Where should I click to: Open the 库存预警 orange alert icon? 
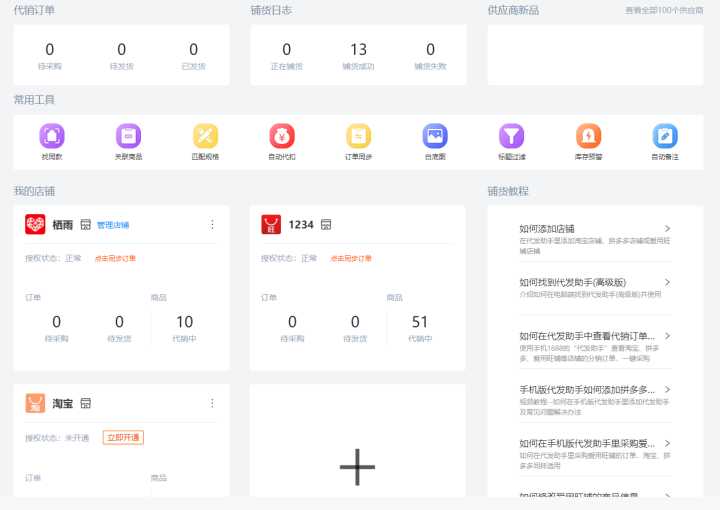click(x=588, y=136)
